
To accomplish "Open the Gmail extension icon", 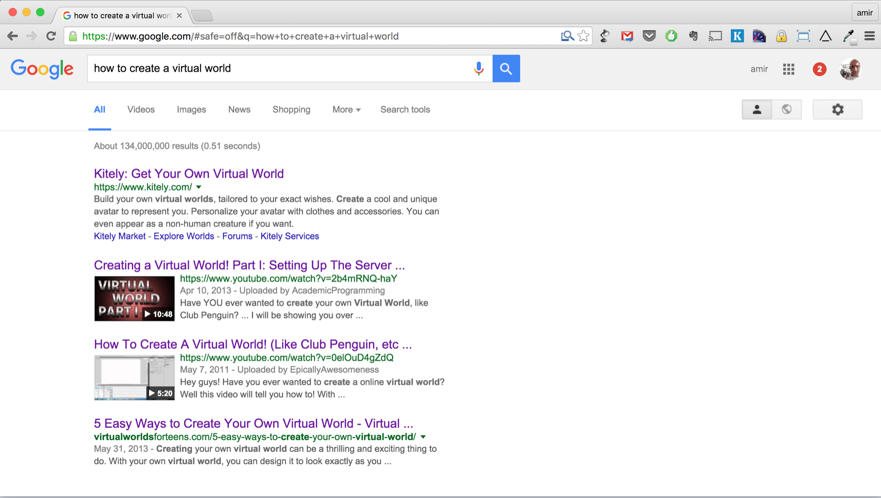I will [627, 36].
